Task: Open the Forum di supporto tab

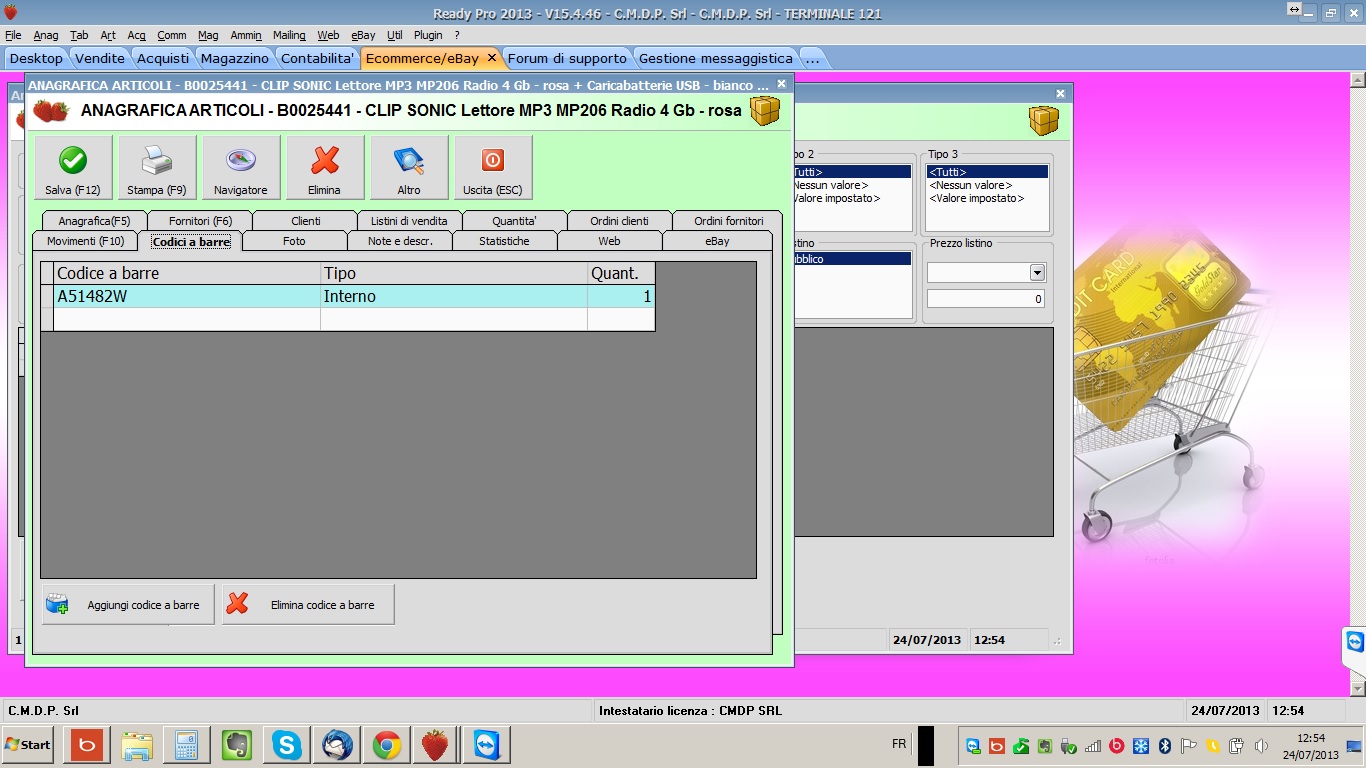Action: tap(567, 58)
